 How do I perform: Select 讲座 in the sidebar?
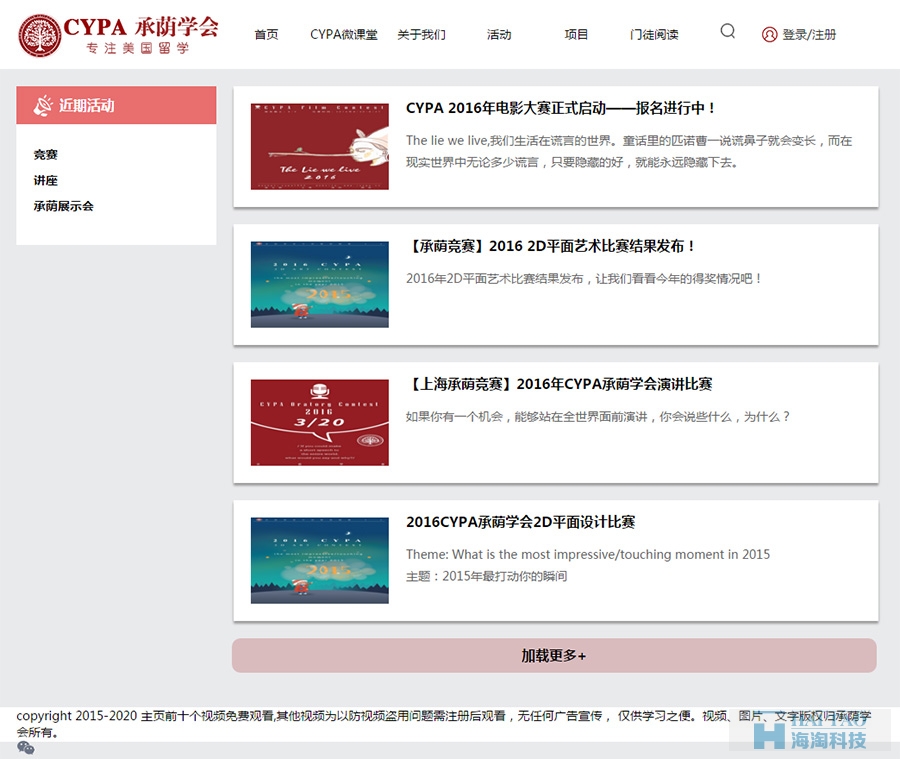point(45,180)
